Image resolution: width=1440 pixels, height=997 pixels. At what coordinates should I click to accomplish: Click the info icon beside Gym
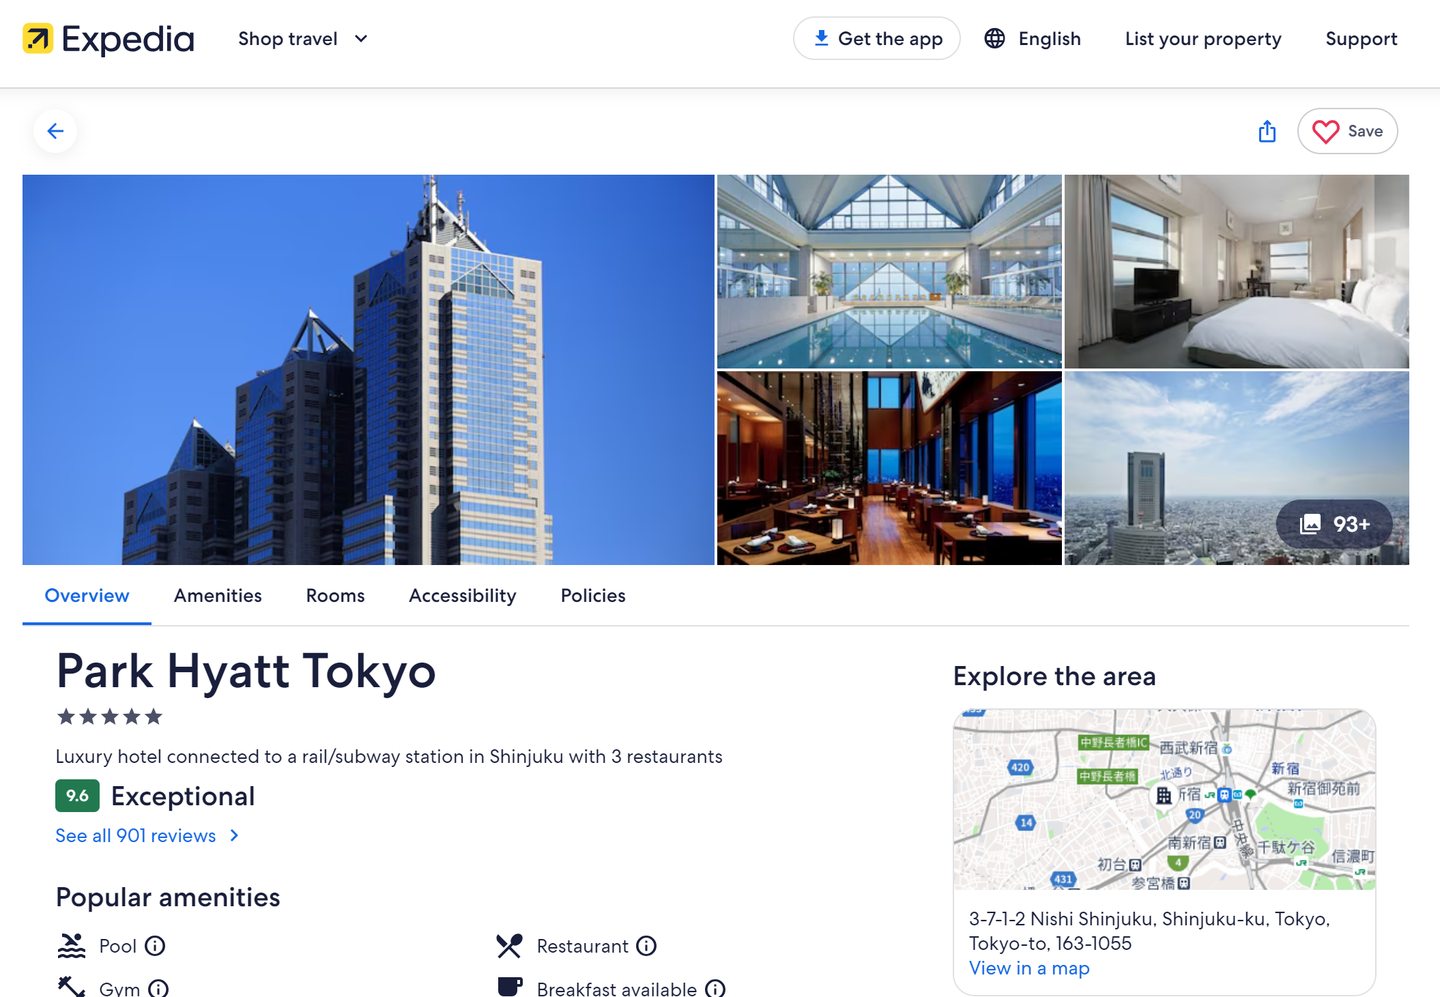158,989
